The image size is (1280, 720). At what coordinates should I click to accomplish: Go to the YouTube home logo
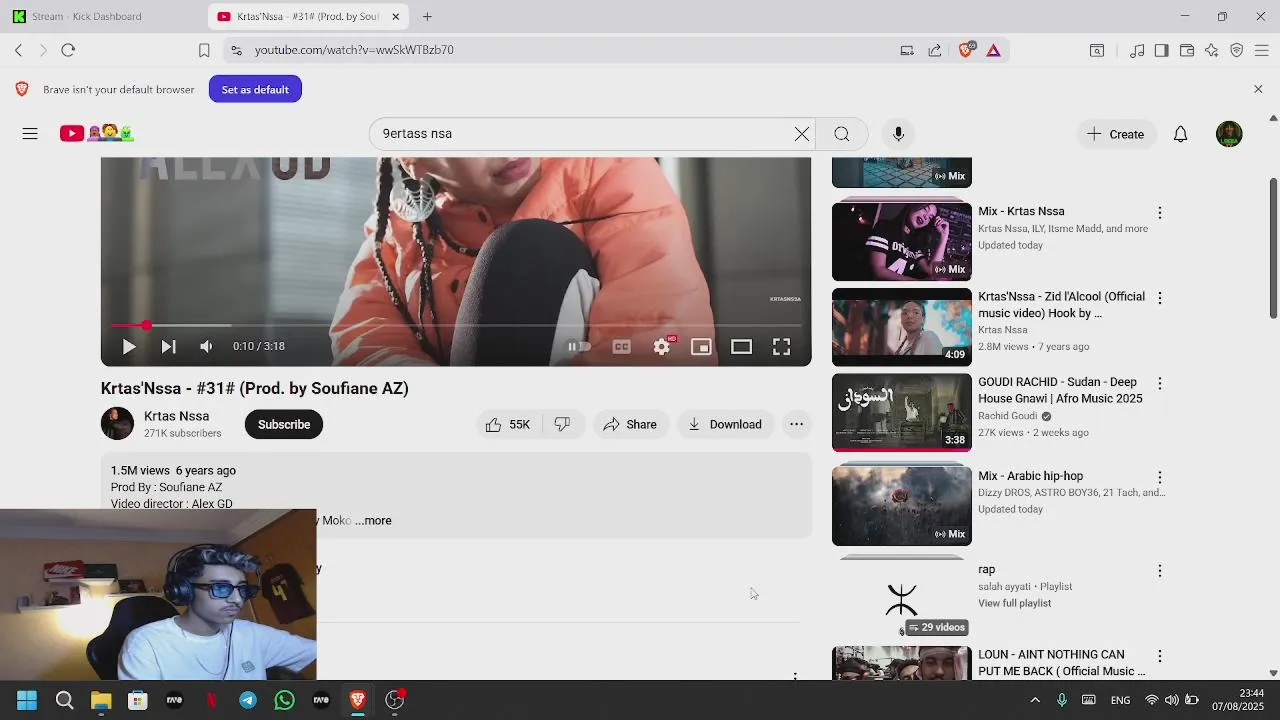(96, 133)
